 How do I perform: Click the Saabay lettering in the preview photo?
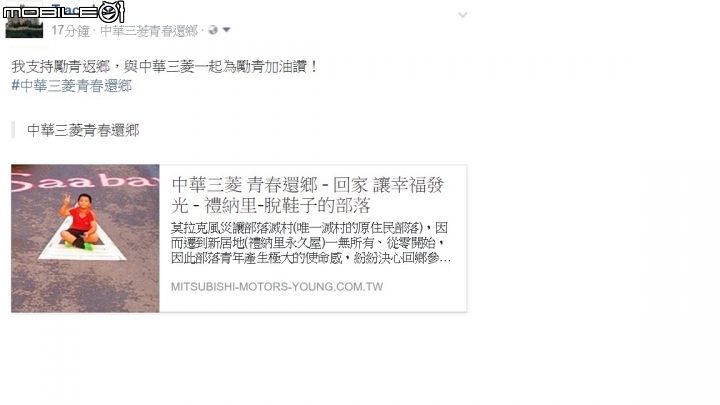tap(85, 181)
